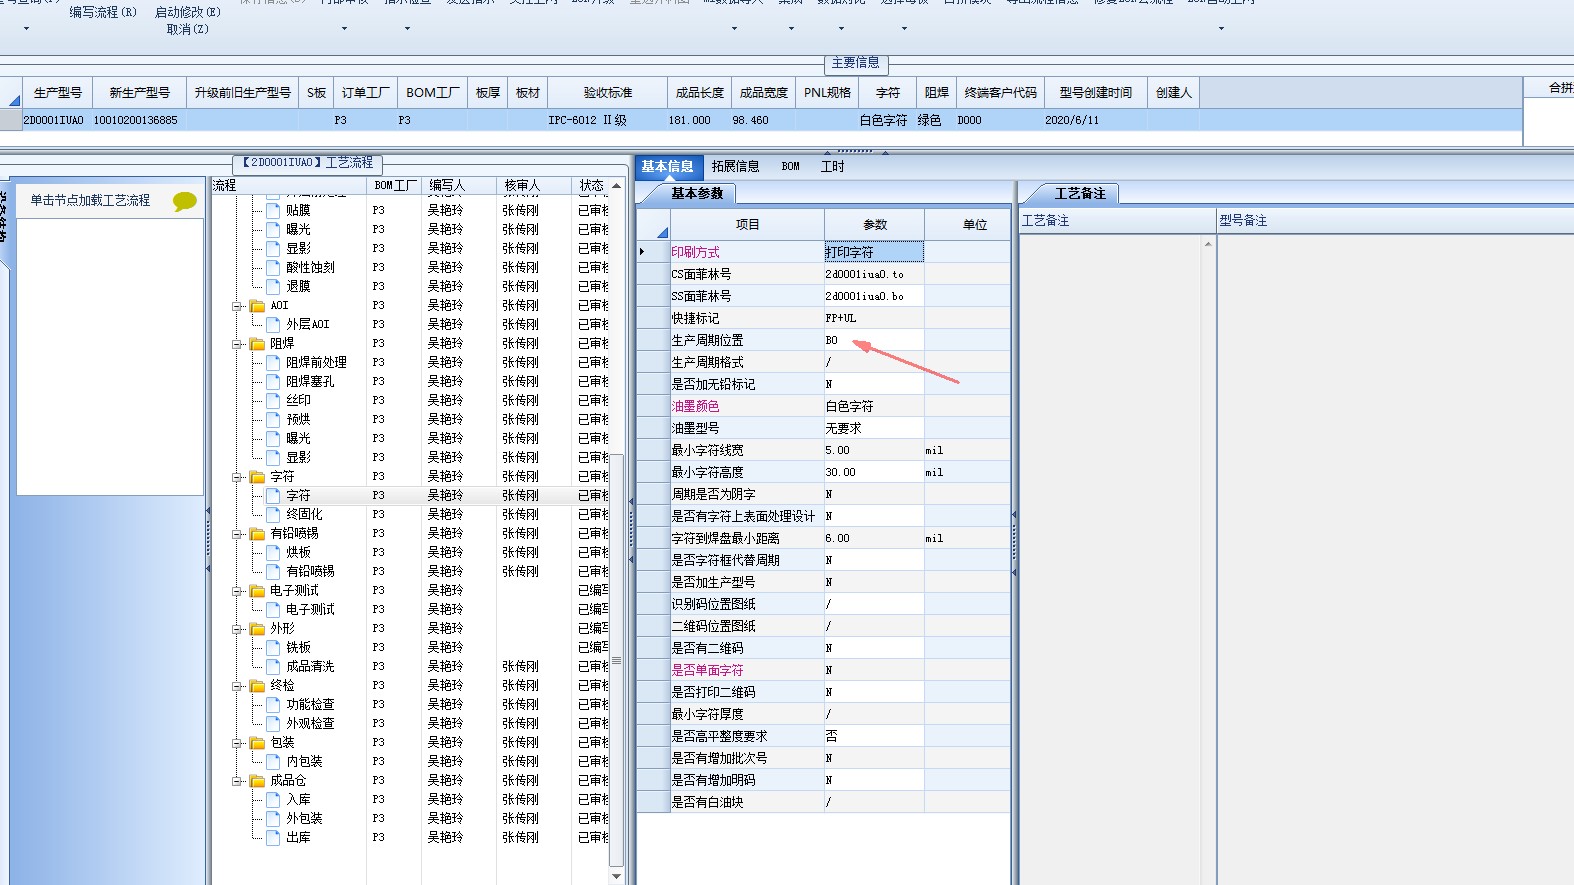
Task: Switch to the 工时 tab
Action: coord(832,167)
